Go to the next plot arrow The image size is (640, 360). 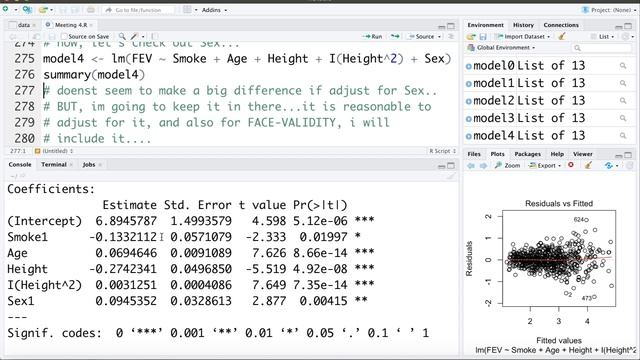pyautogui.click(x=483, y=165)
